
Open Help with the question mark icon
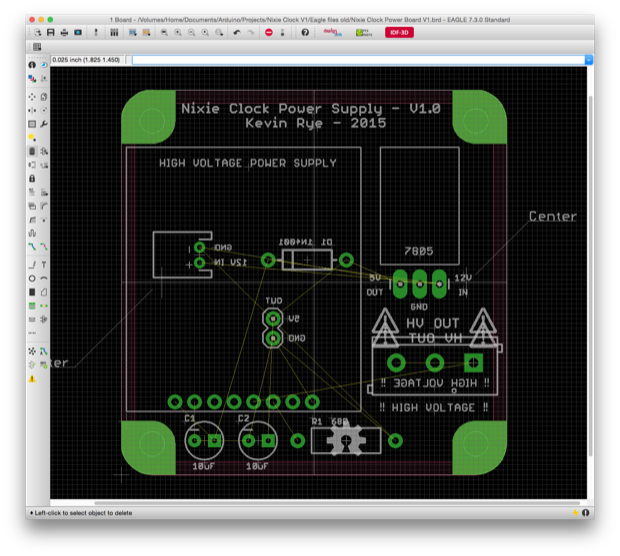pos(305,32)
